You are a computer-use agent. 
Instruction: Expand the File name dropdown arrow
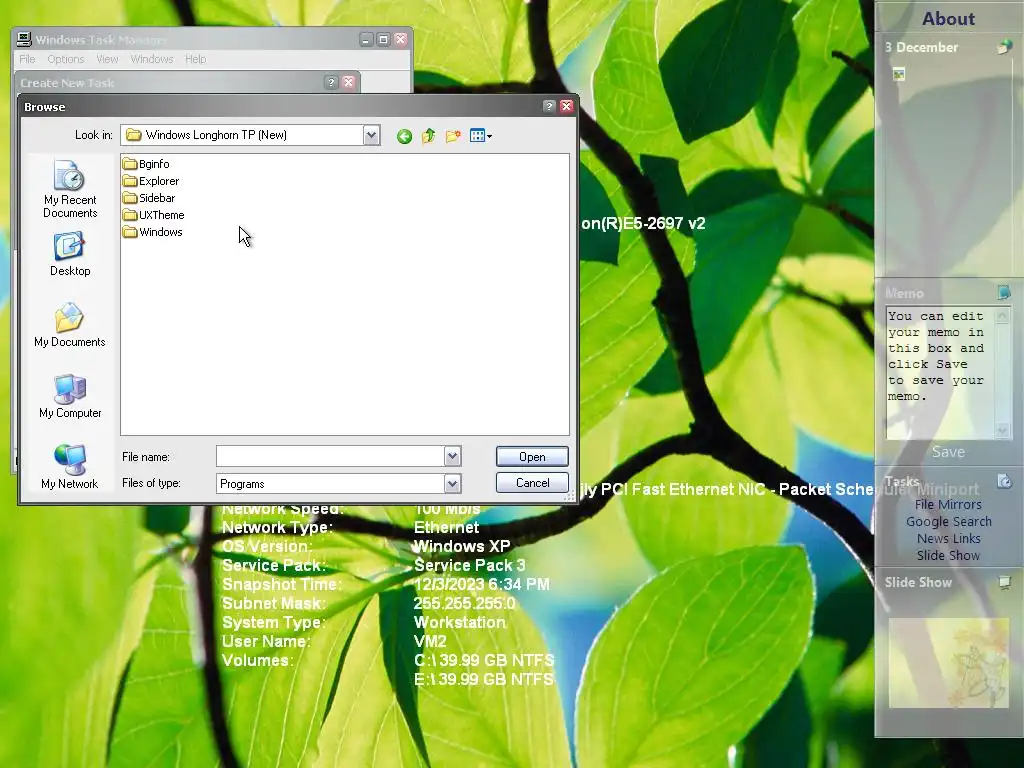[453, 456]
